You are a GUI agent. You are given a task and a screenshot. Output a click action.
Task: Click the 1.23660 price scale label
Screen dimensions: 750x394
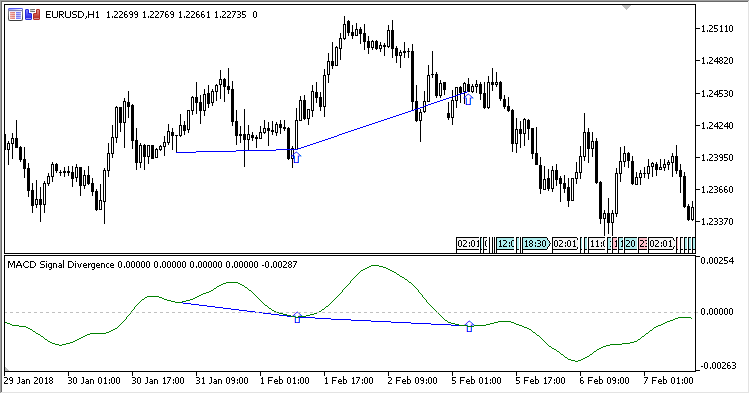tap(717, 190)
